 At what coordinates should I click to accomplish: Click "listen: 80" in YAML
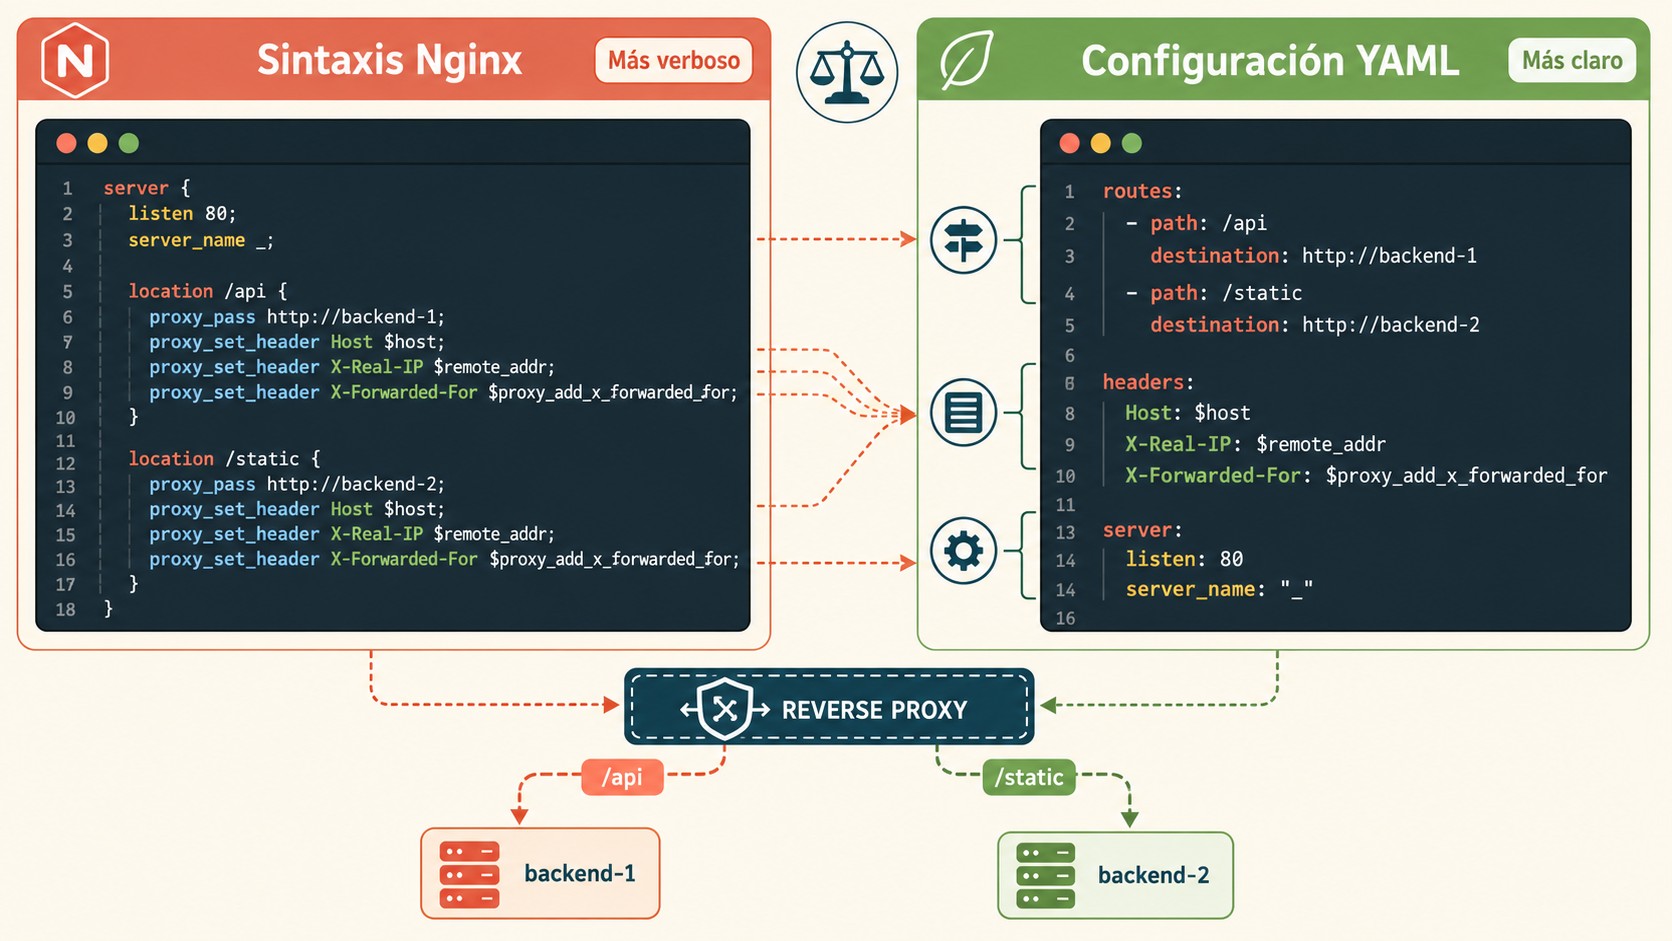1184,559
